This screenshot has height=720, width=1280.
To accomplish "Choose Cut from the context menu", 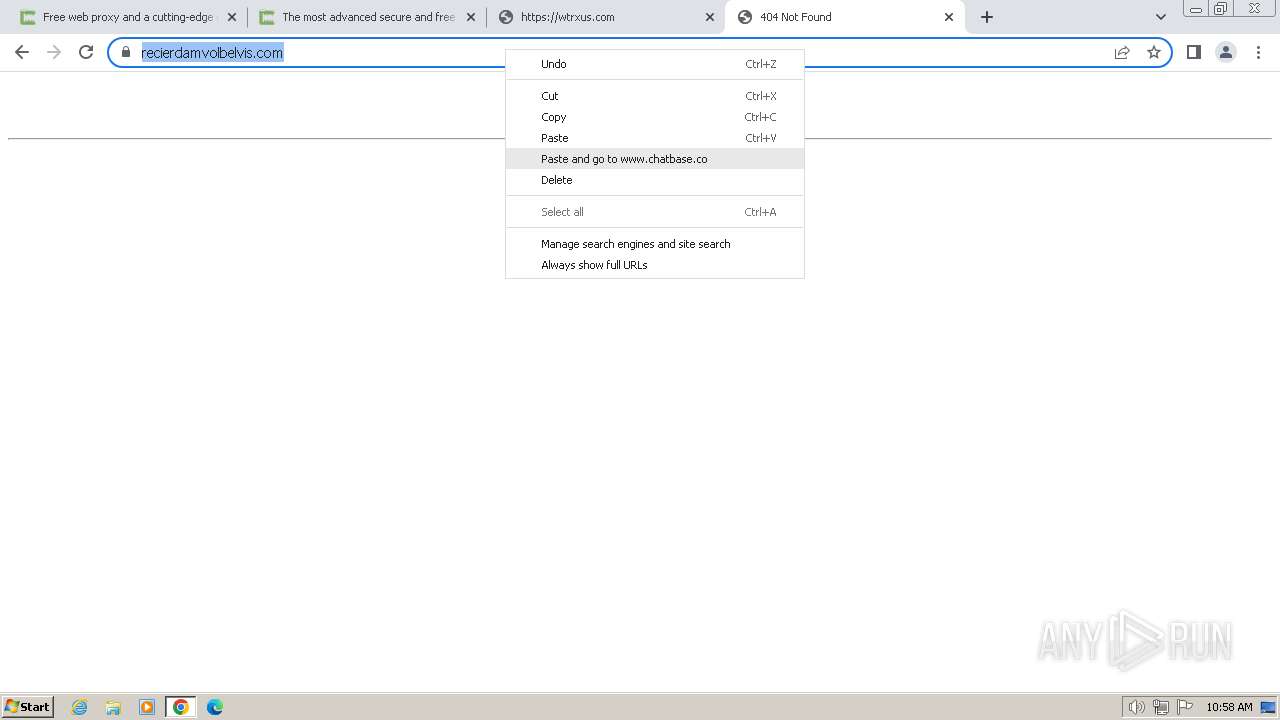I will click(654, 96).
